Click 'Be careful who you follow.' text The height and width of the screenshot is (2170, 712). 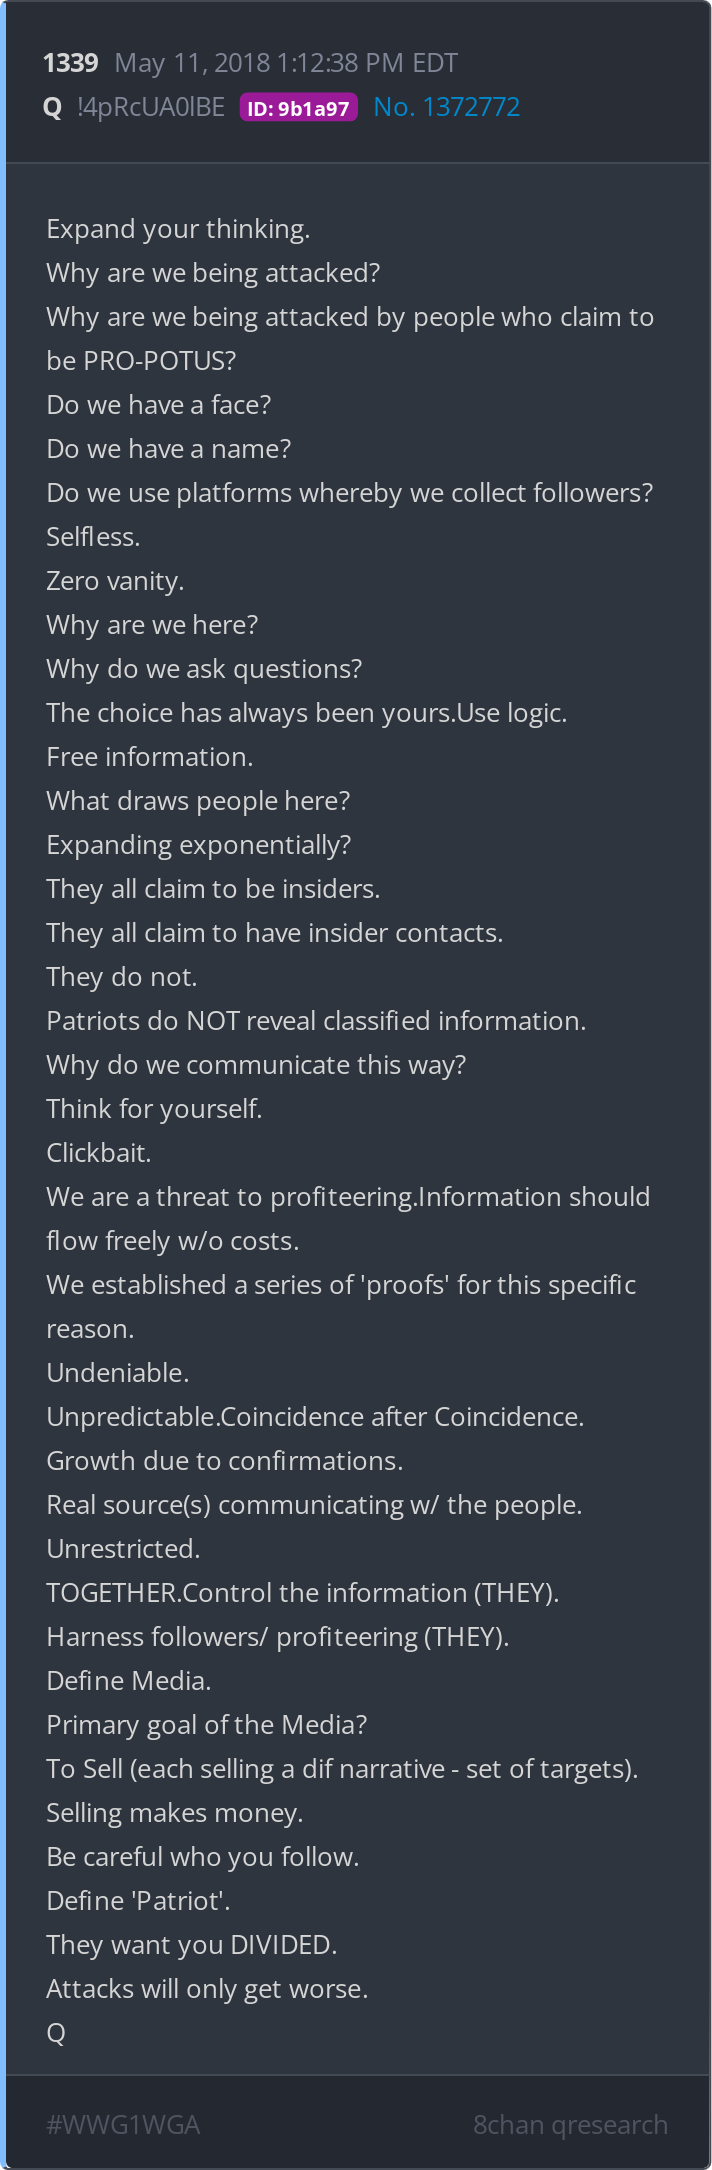click(x=202, y=1857)
